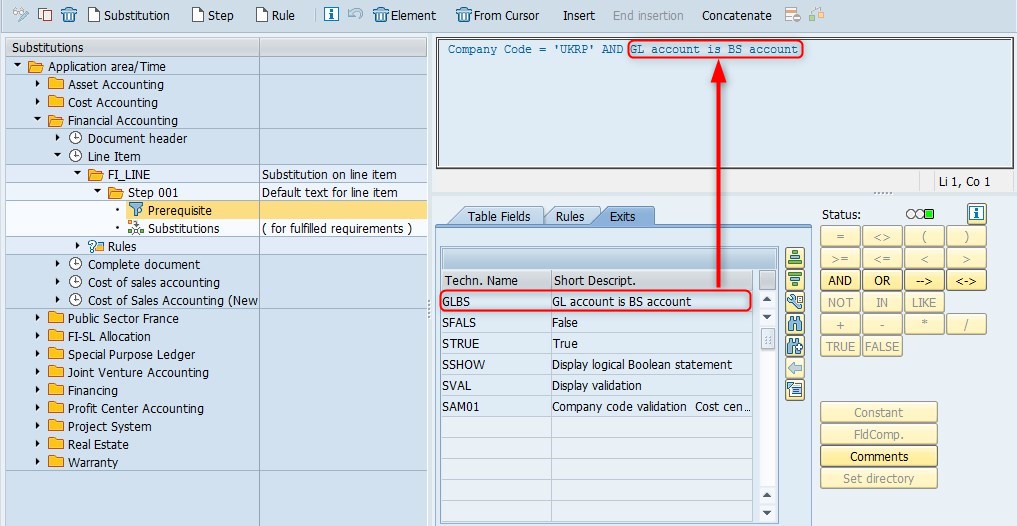The height and width of the screenshot is (526, 1017).
Task: Click the Comments button
Action: [879, 456]
